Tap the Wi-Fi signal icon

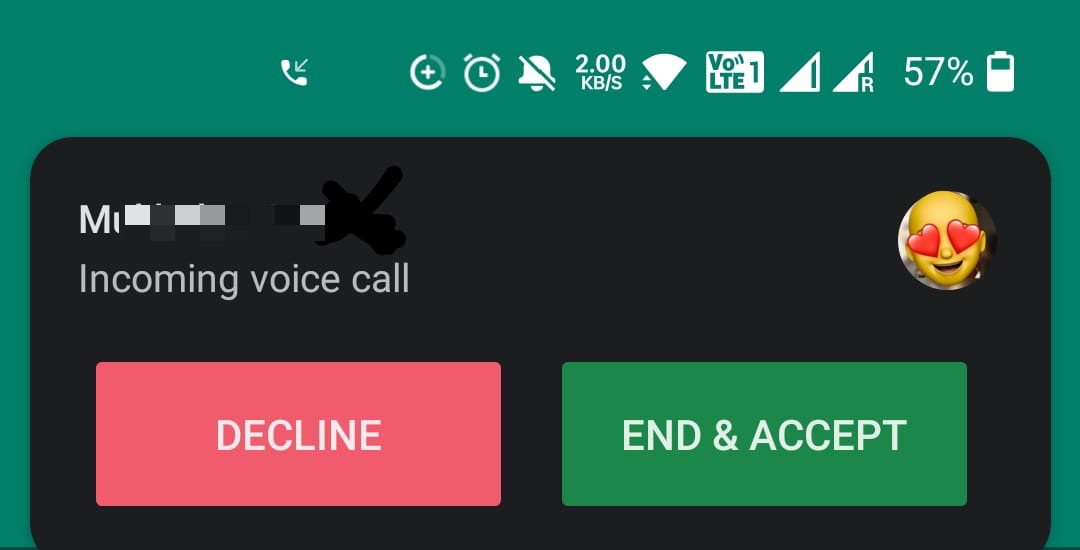[664, 72]
